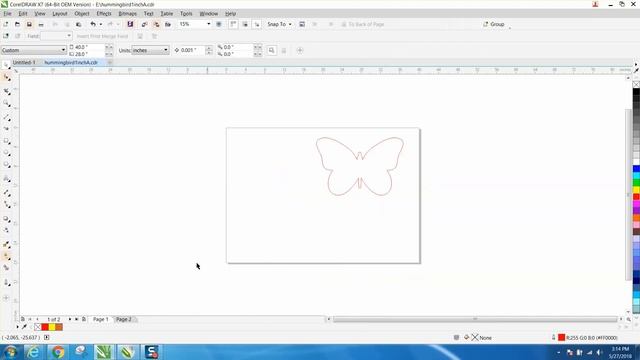640x360 pixels.
Task: Expand the document palette flyout arrow
Action: (x=17, y=327)
